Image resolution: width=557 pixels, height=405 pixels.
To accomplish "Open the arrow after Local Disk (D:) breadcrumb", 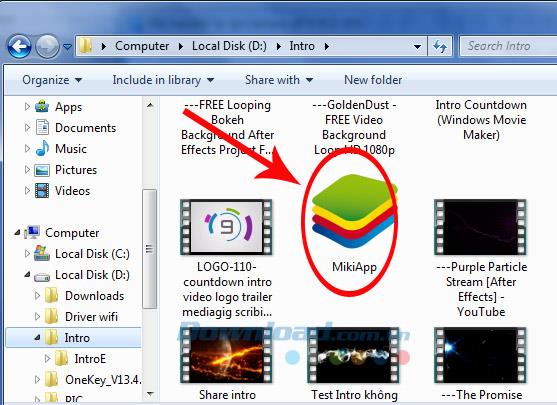I will (278, 46).
